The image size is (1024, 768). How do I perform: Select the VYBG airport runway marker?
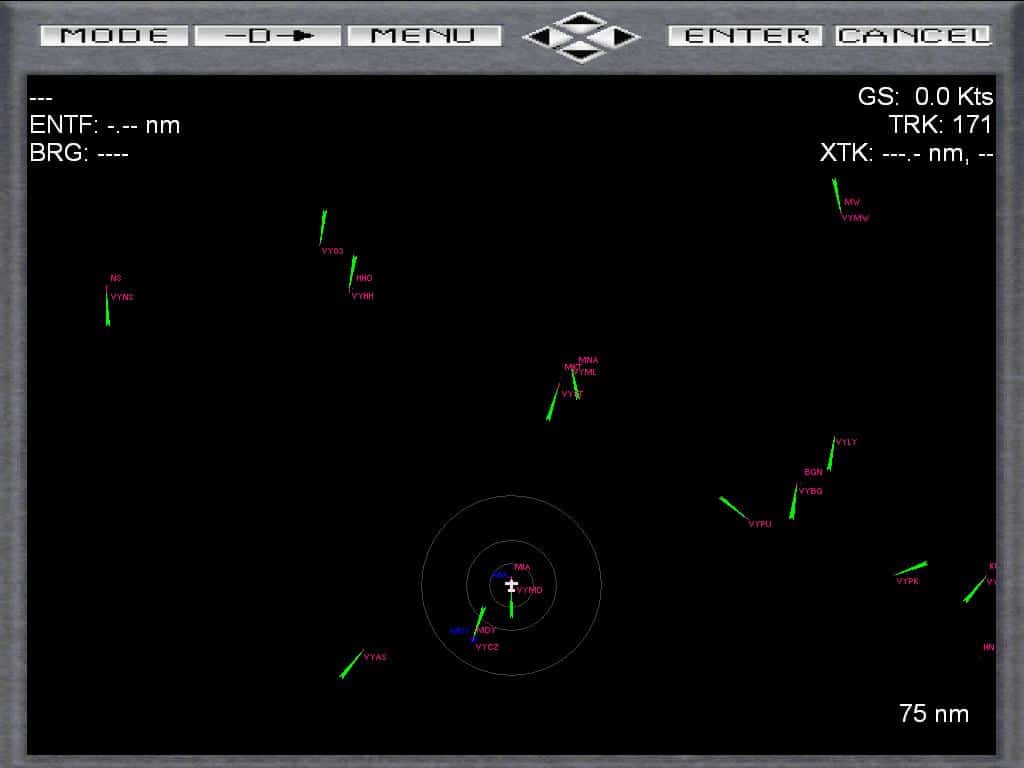click(794, 502)
